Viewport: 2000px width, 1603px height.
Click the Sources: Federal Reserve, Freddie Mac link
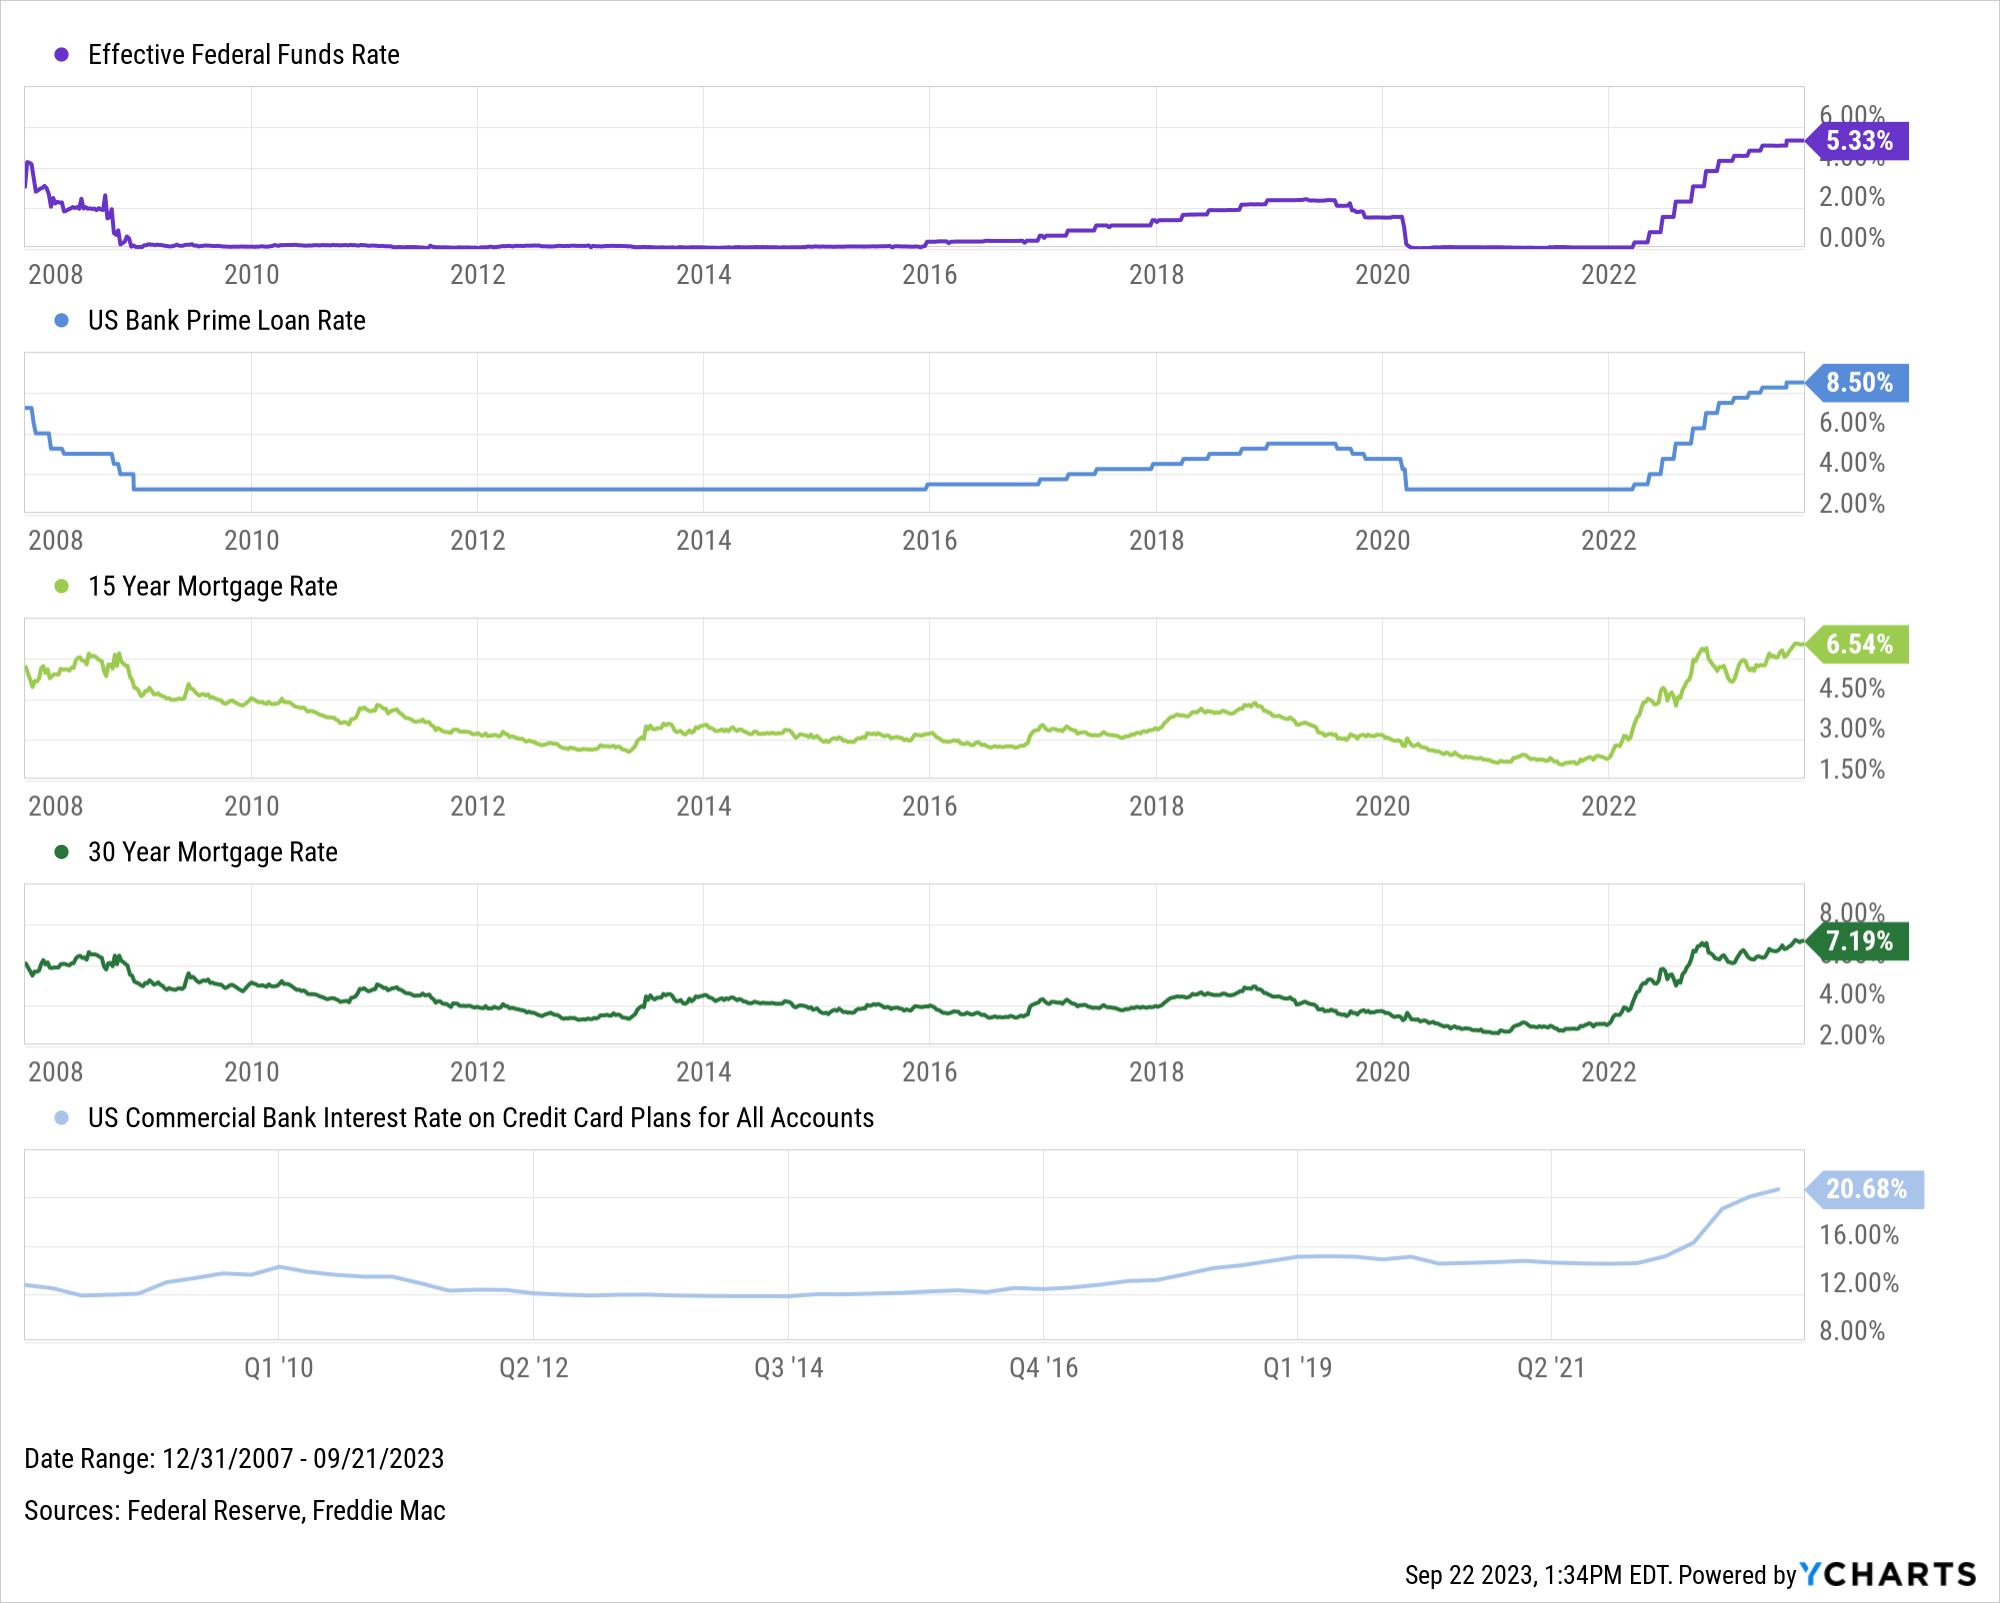(236, 1511)
